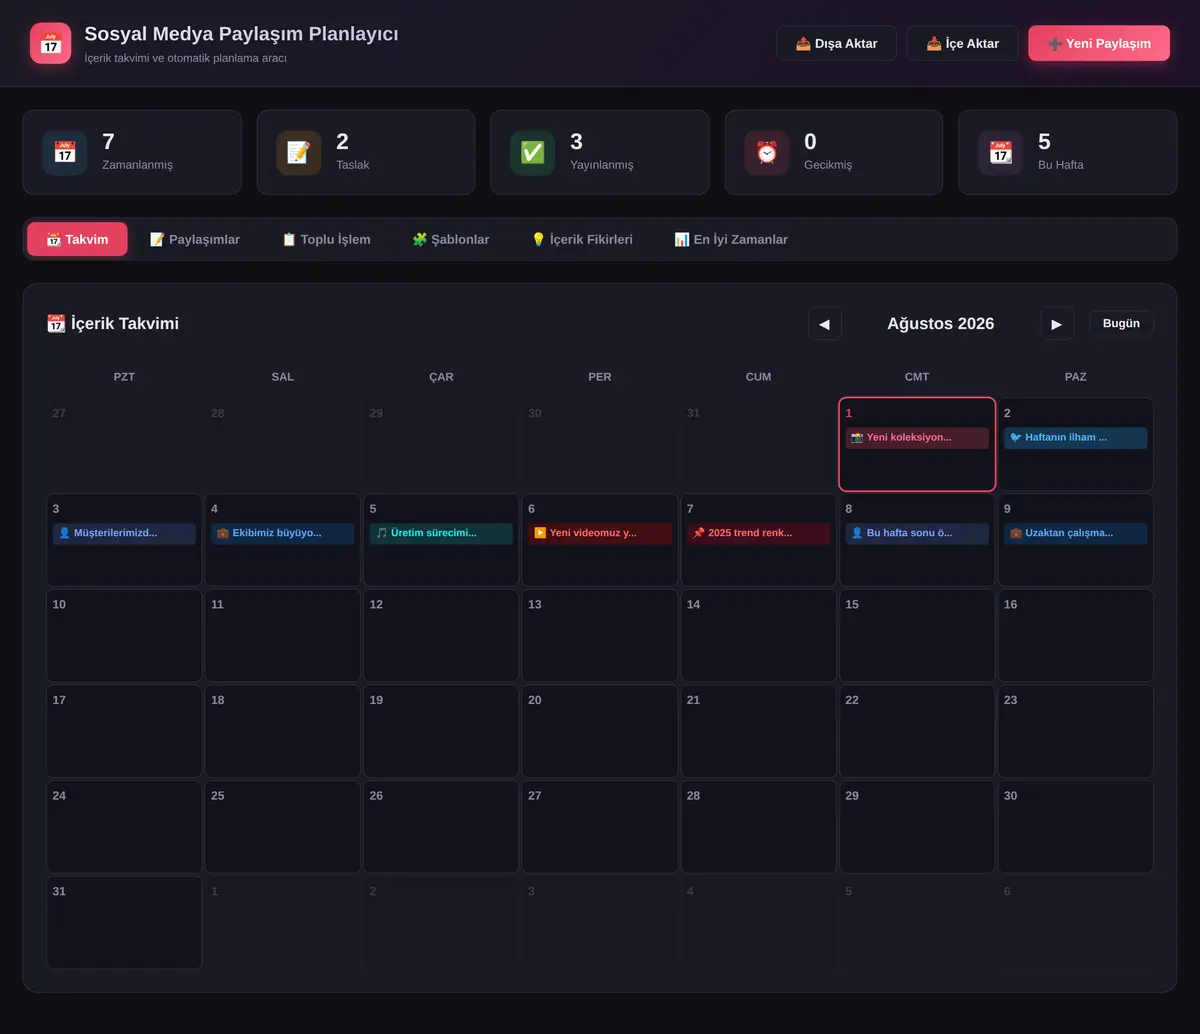
Task: Open the 'Haftanın ilham...' post
Action: (x=1075, y=438)
